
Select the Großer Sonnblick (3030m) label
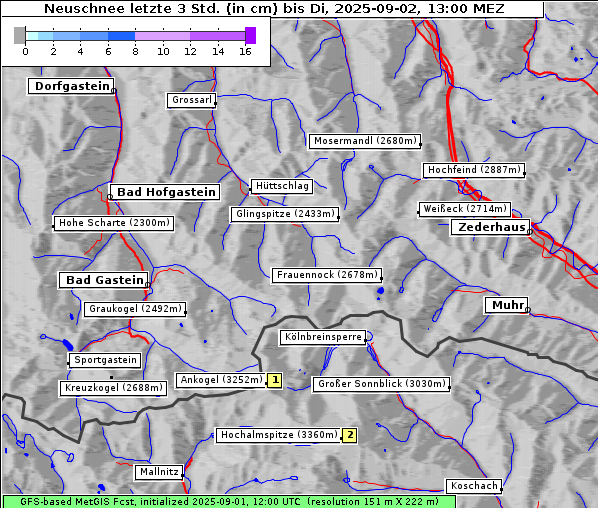click(x=381, y=384)
